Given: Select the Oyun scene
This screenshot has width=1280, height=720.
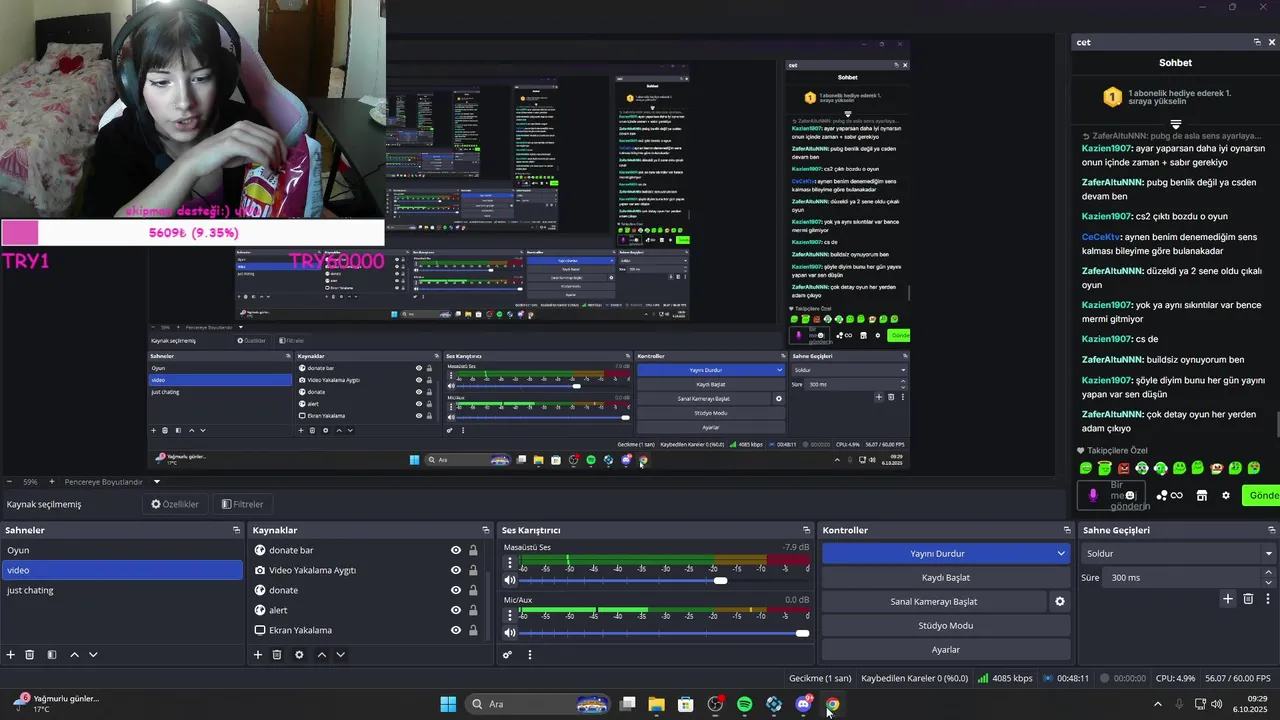Looking at the screenshot, I should pyautogui.click(x=122, y=550).
